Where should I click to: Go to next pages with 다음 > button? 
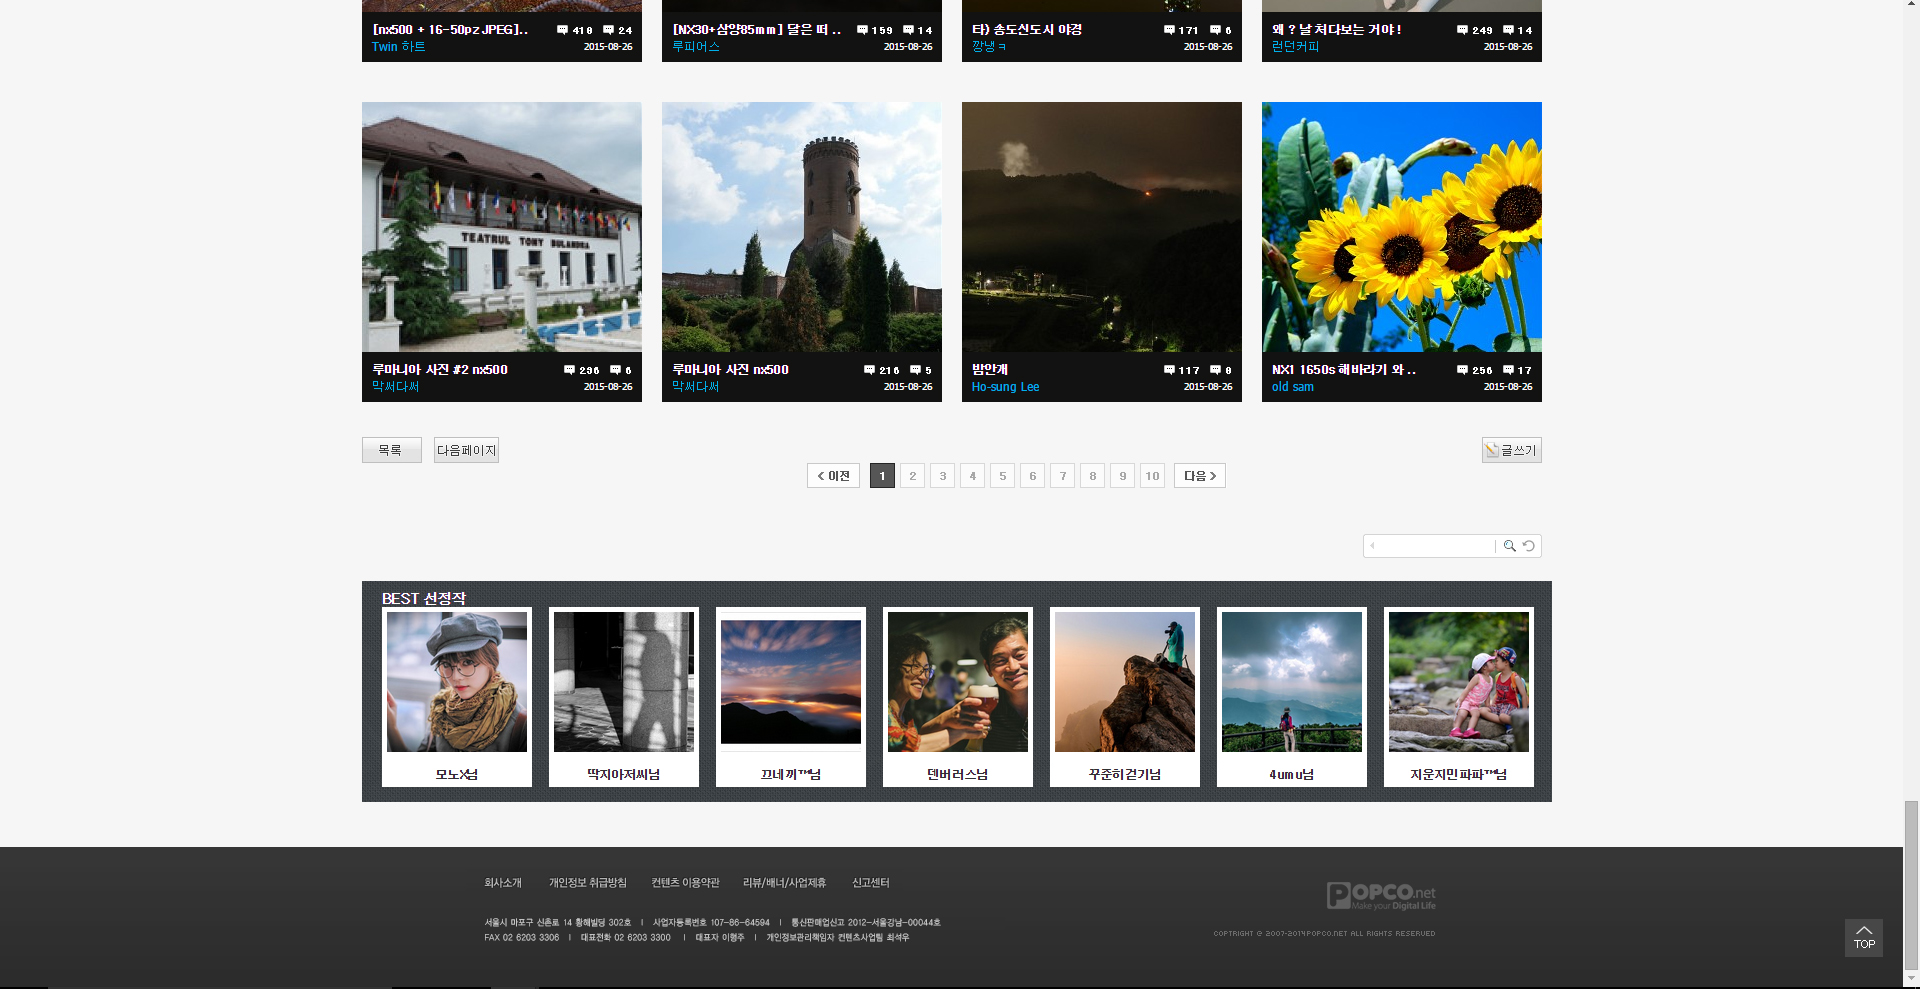coord(1199,476)
